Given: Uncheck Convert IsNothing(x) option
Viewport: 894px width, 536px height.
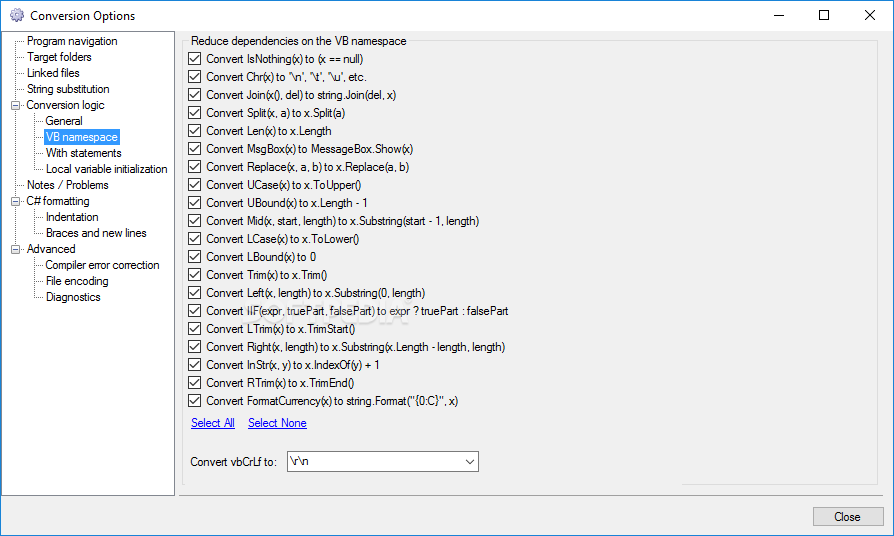Looking at the screenshot, I should click(194, 59).
